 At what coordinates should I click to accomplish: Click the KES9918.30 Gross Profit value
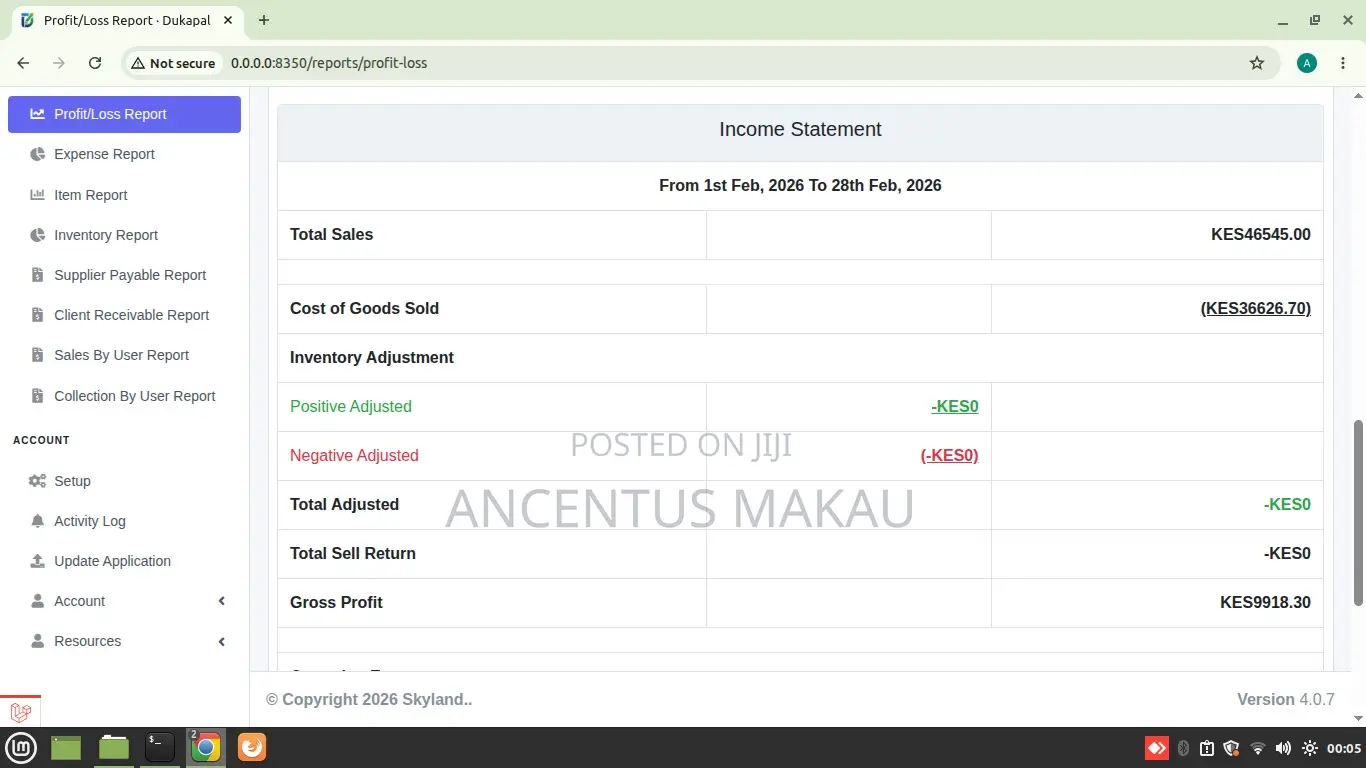1265,602
